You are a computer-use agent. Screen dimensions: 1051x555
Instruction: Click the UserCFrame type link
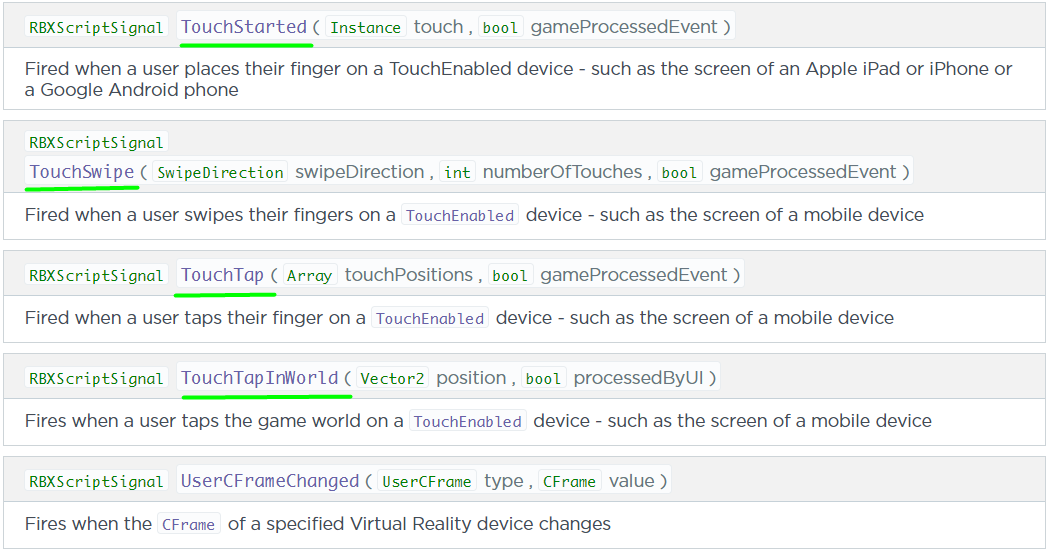426,482
